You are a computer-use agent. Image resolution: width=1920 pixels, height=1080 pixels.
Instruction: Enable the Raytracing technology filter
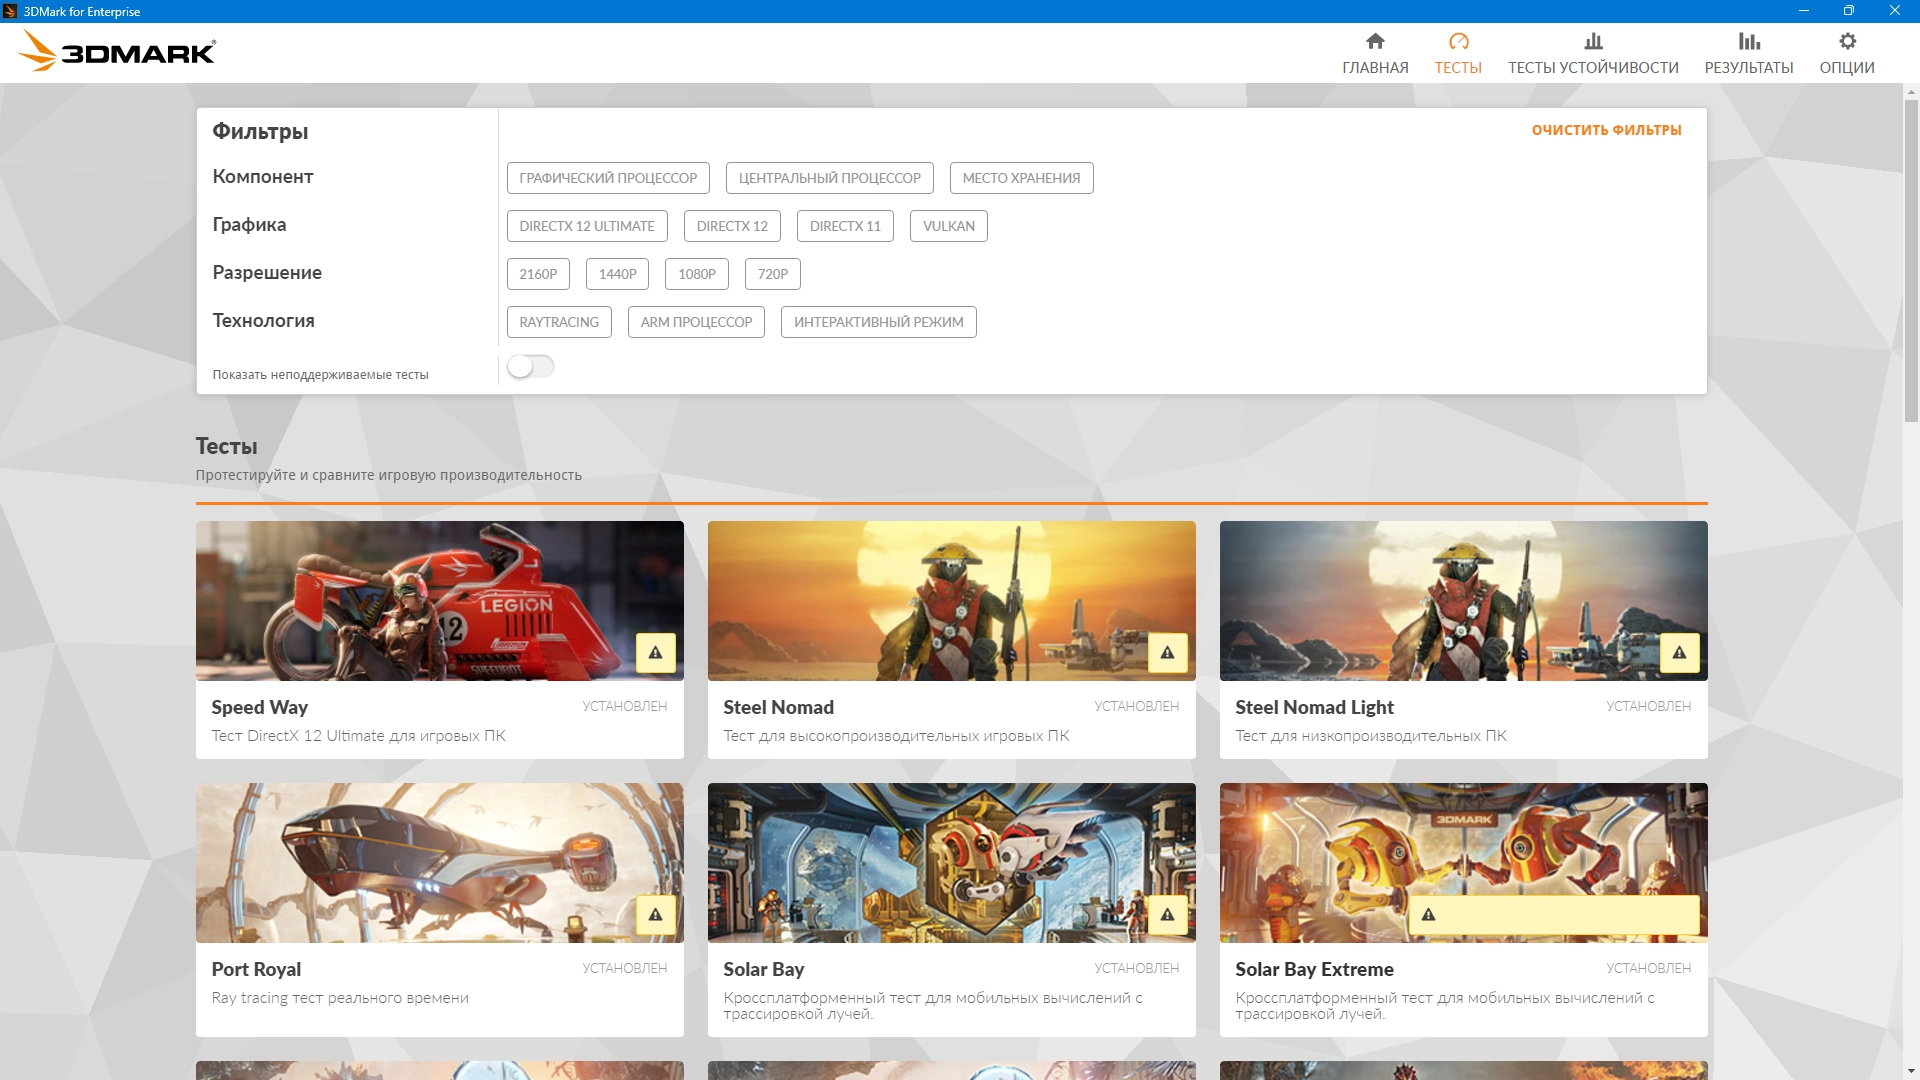pos(559,322)
